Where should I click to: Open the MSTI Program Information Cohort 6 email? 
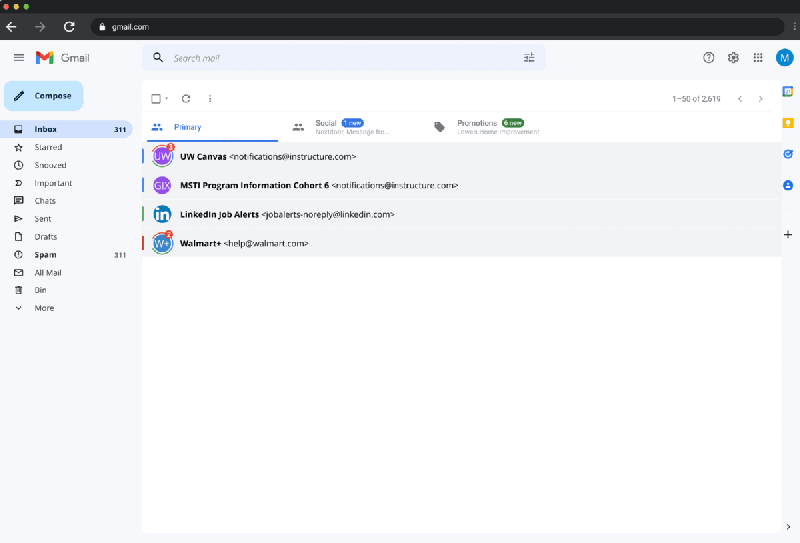tap(462, 185)
